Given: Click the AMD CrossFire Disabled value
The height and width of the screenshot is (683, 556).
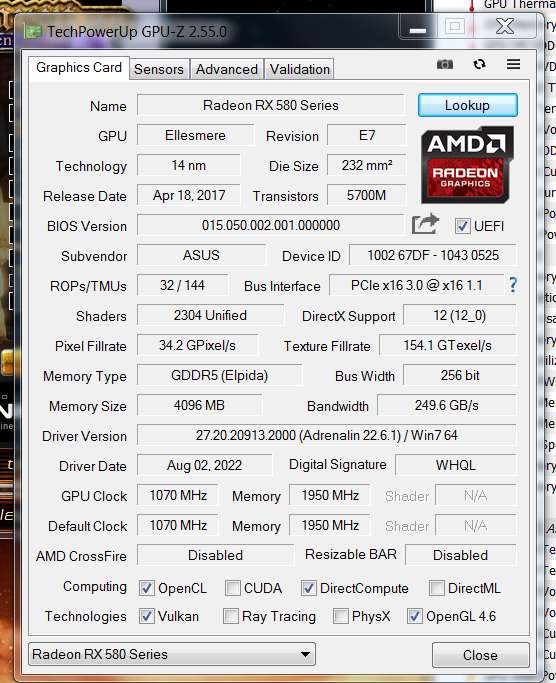Looking at the screenshot, I should [x=215, y=555].
